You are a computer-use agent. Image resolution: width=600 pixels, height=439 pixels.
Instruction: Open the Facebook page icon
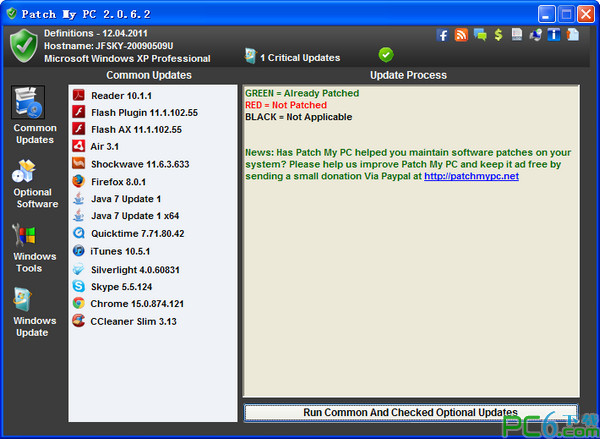tap(442, 35)
